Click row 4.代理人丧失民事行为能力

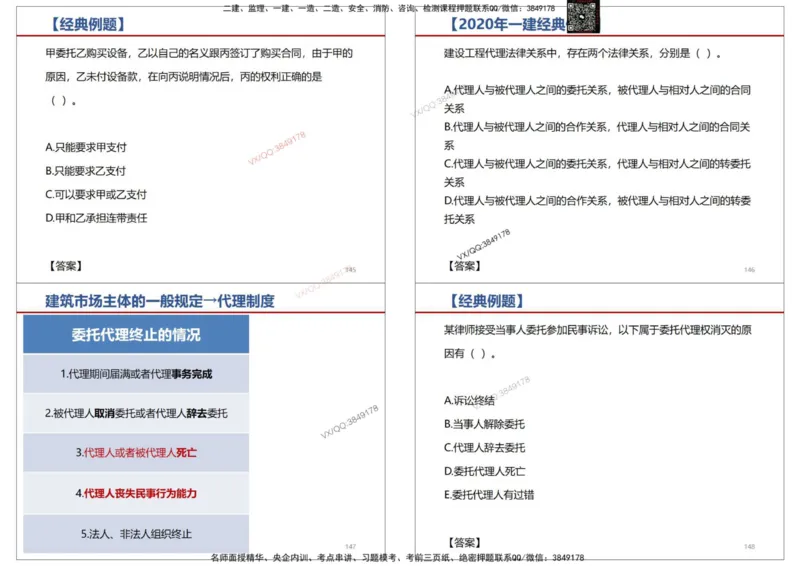[x=136, y=493]
